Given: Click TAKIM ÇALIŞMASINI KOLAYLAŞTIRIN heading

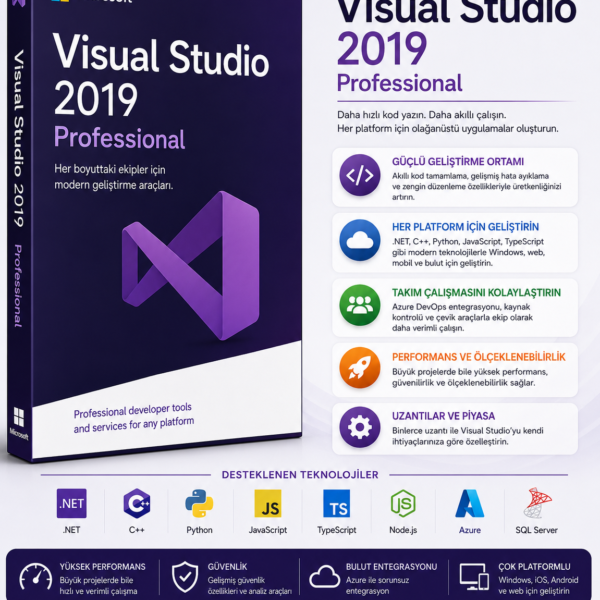Looking at the screenshot, I should (x=476, y=292).
